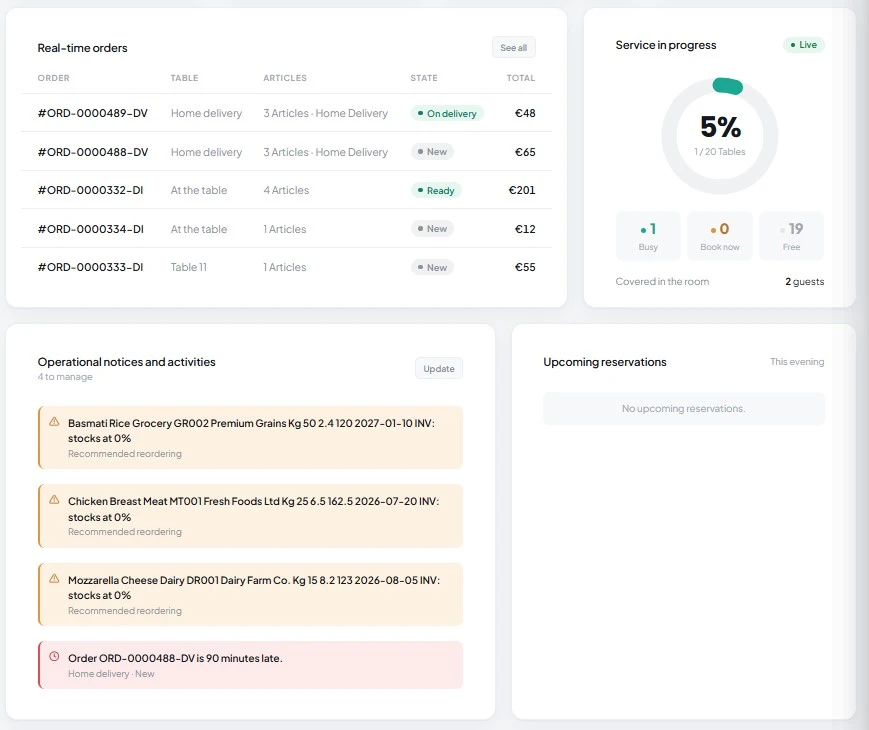
Task: Click the Ready status badge
Action: [x=436, y=191]
